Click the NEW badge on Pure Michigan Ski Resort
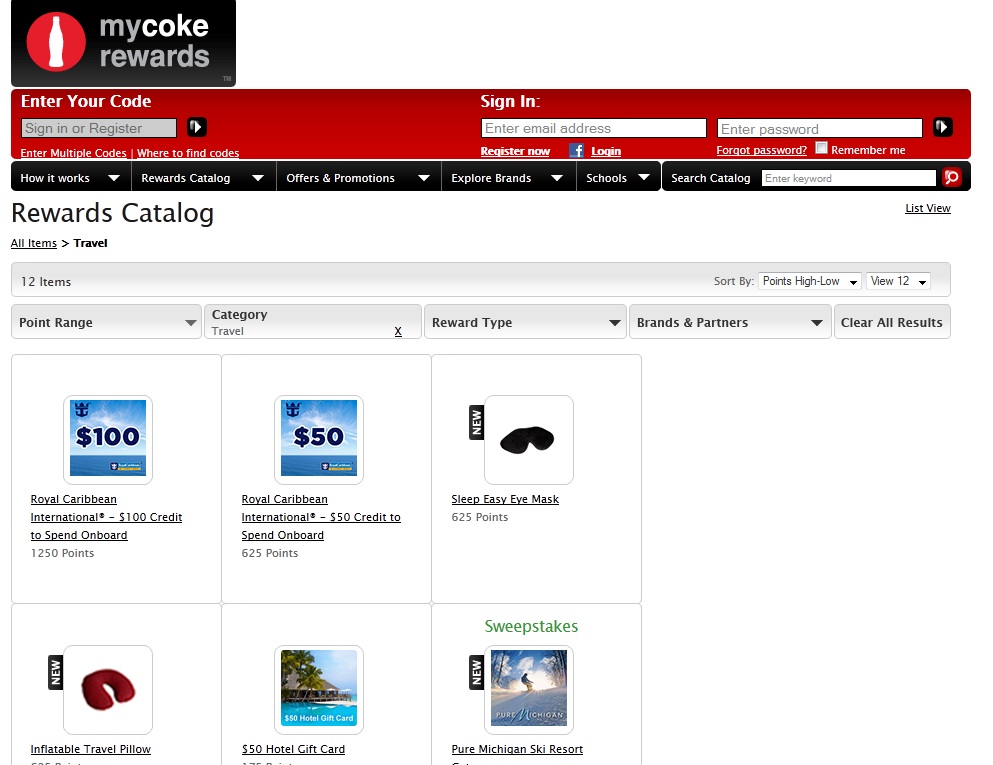Image resolution: width=993 pixels, height=765 pixels. pyautogui.click(x=476, y=674)
